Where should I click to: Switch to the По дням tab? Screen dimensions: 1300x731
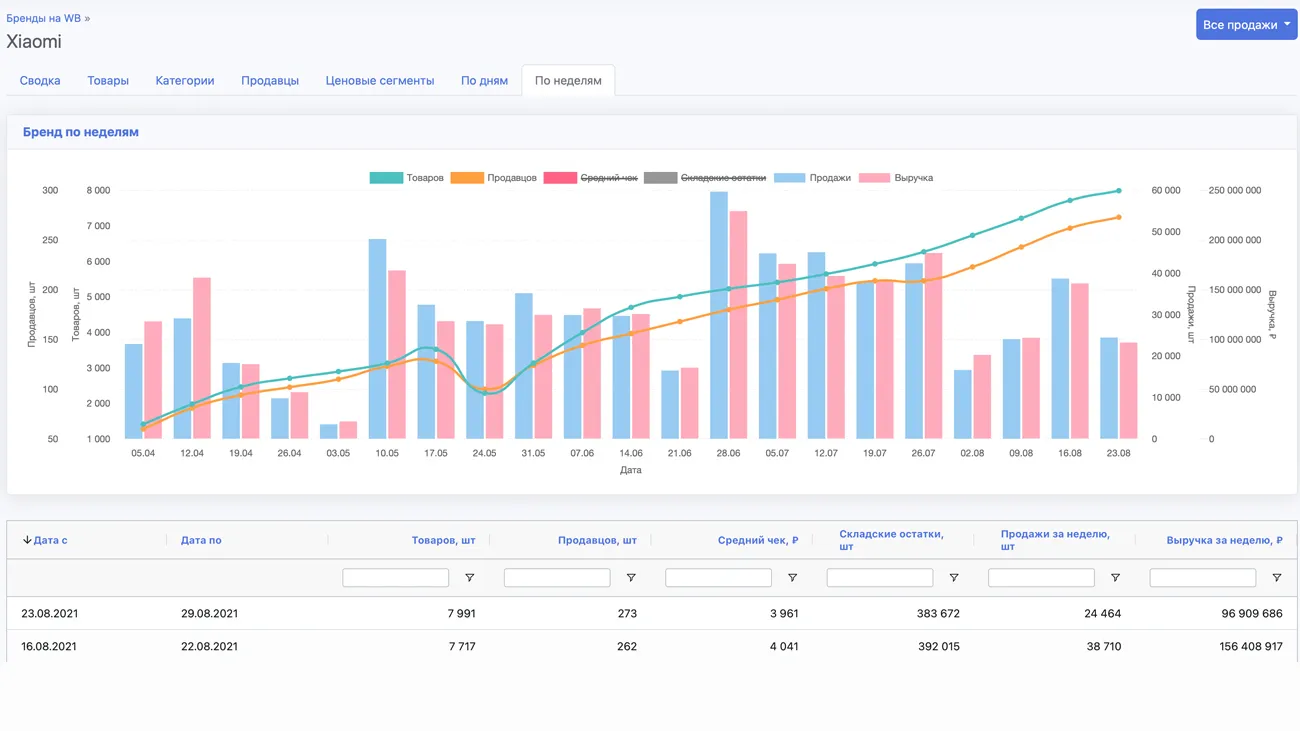point(484,81)
